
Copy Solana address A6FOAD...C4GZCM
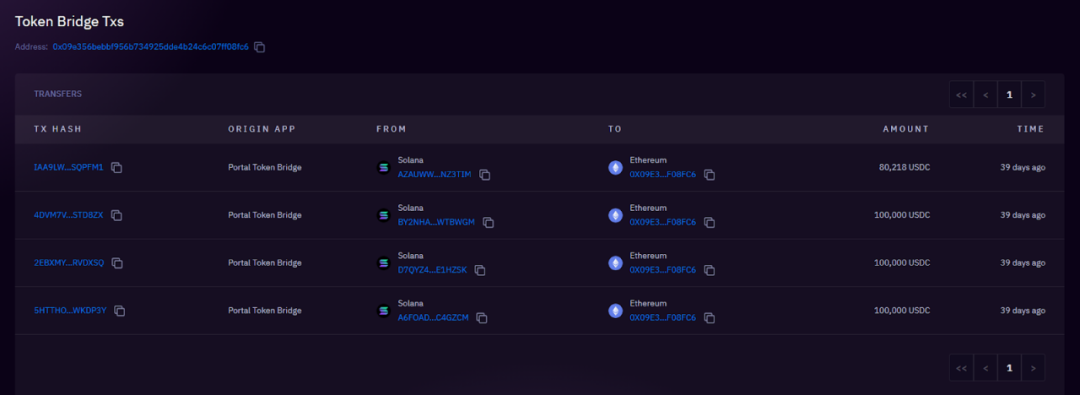pyautogui.click(x=481, y=318)
